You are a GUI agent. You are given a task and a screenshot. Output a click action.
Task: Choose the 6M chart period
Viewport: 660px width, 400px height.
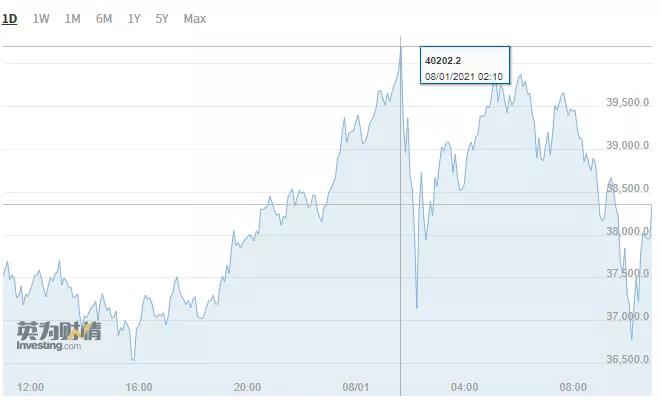coord(104,19)
